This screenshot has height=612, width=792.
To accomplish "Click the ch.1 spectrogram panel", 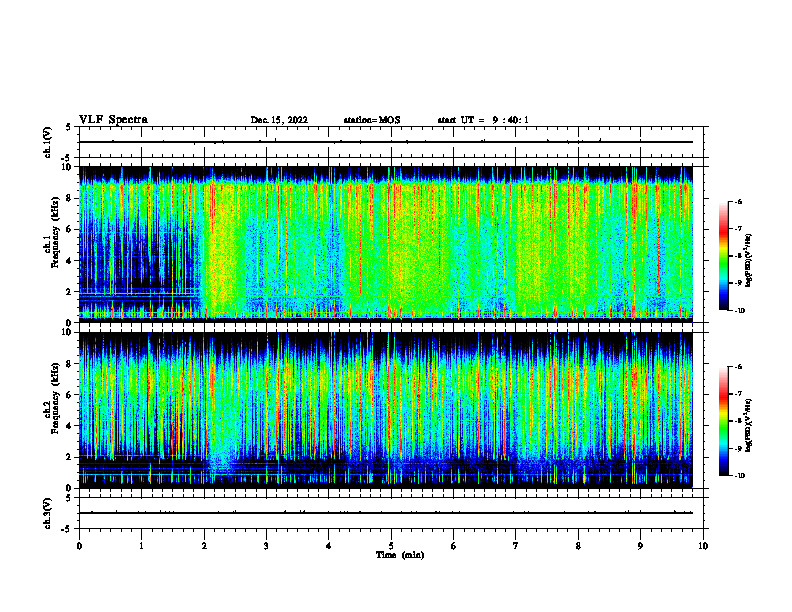I will pos(386,244).
